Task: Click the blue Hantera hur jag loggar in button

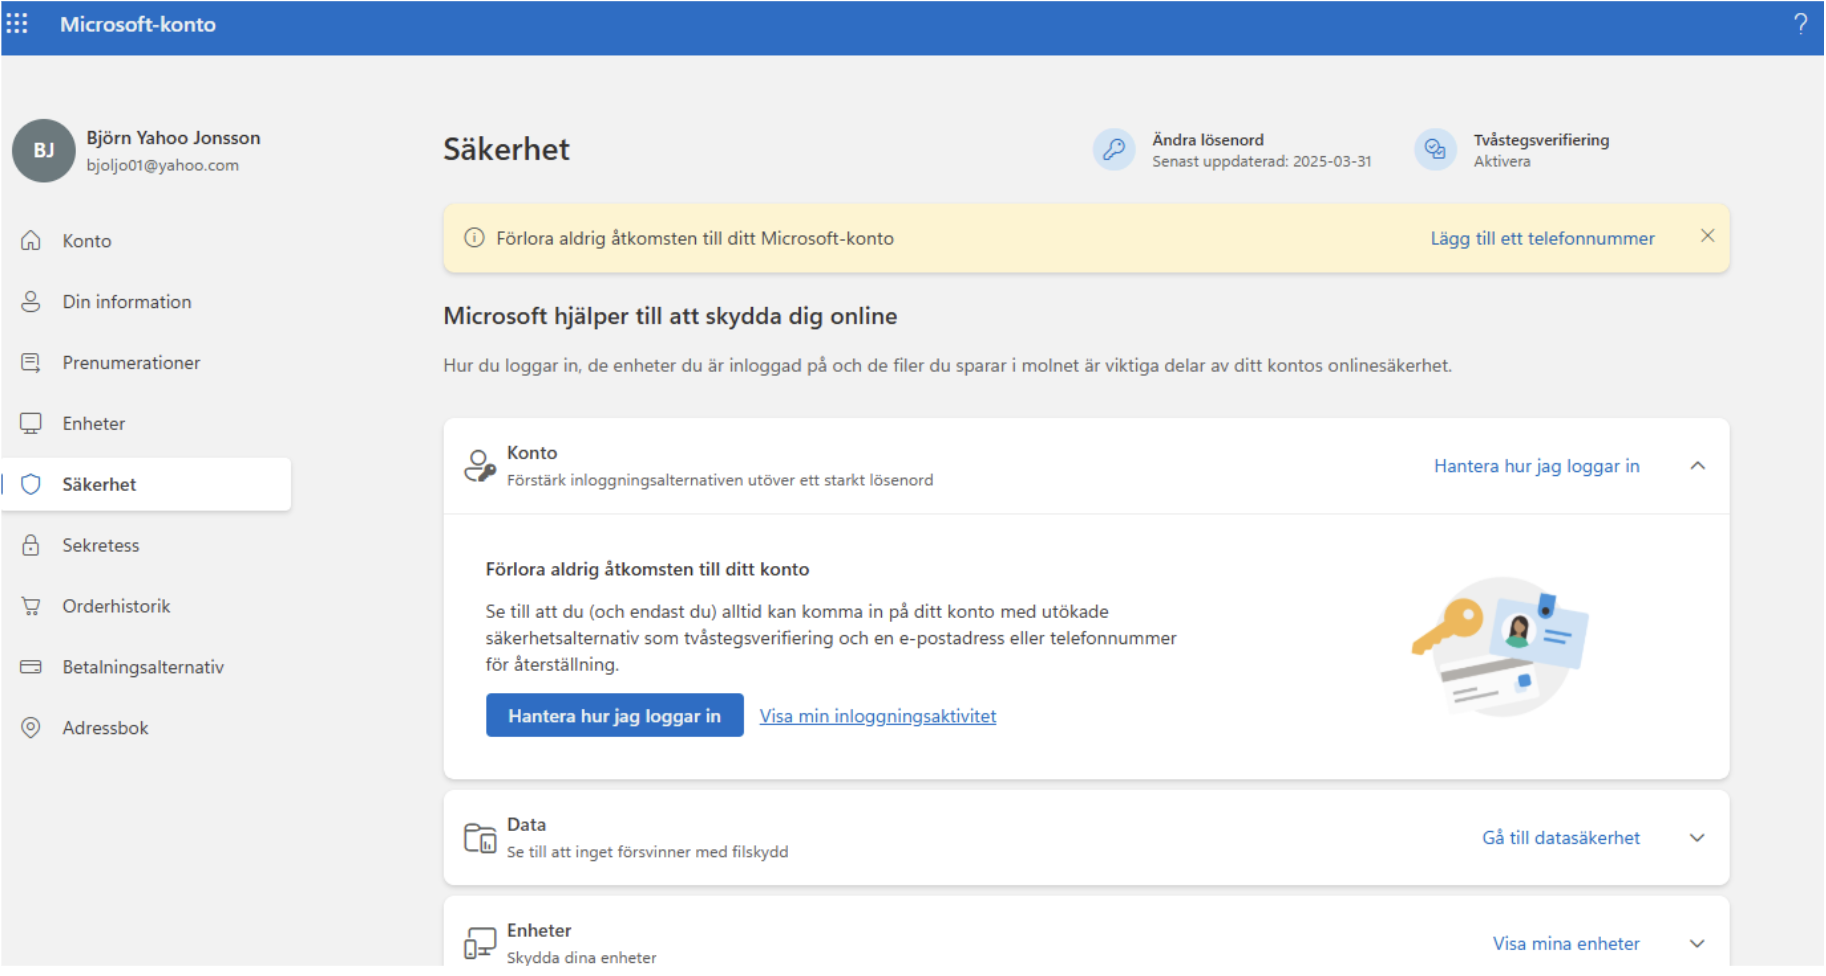Action: tap(615, 716)
